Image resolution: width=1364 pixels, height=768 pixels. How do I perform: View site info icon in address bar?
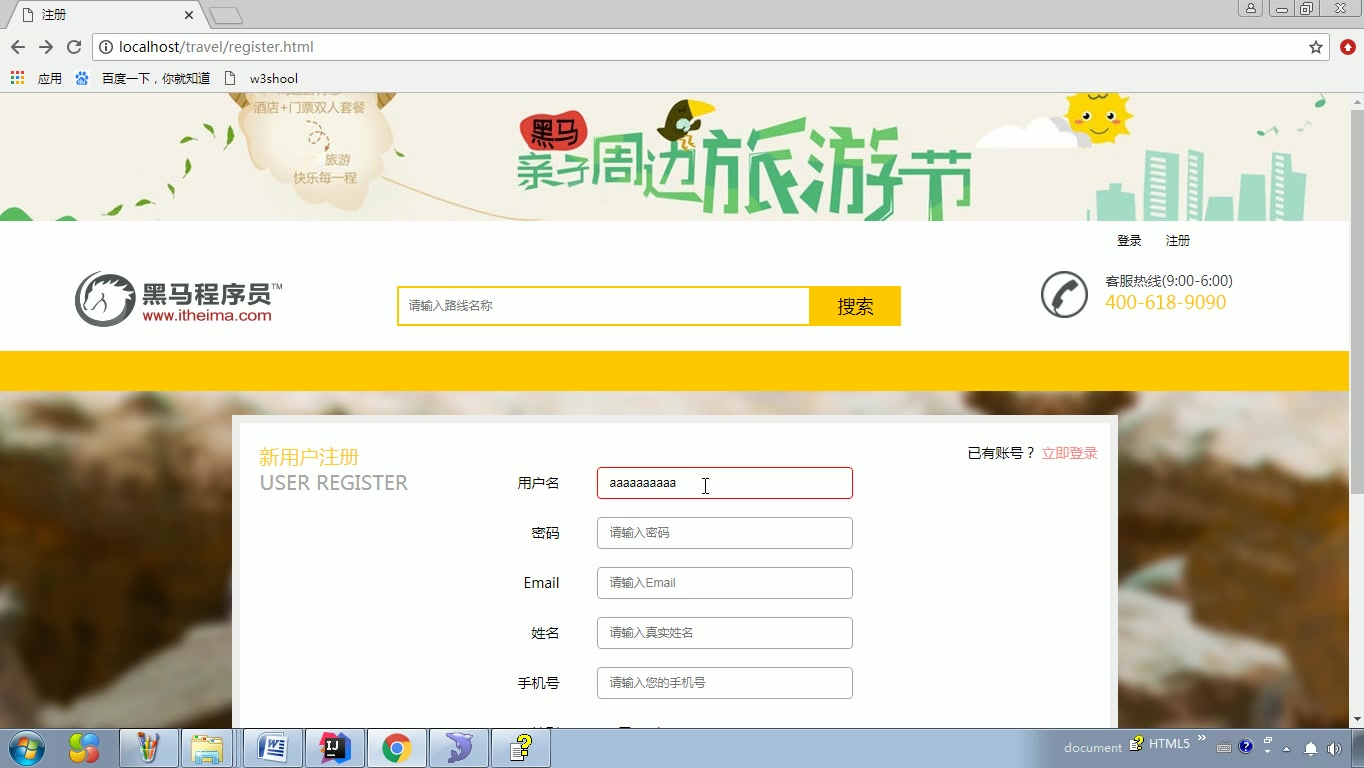click(x=106, y=47)
